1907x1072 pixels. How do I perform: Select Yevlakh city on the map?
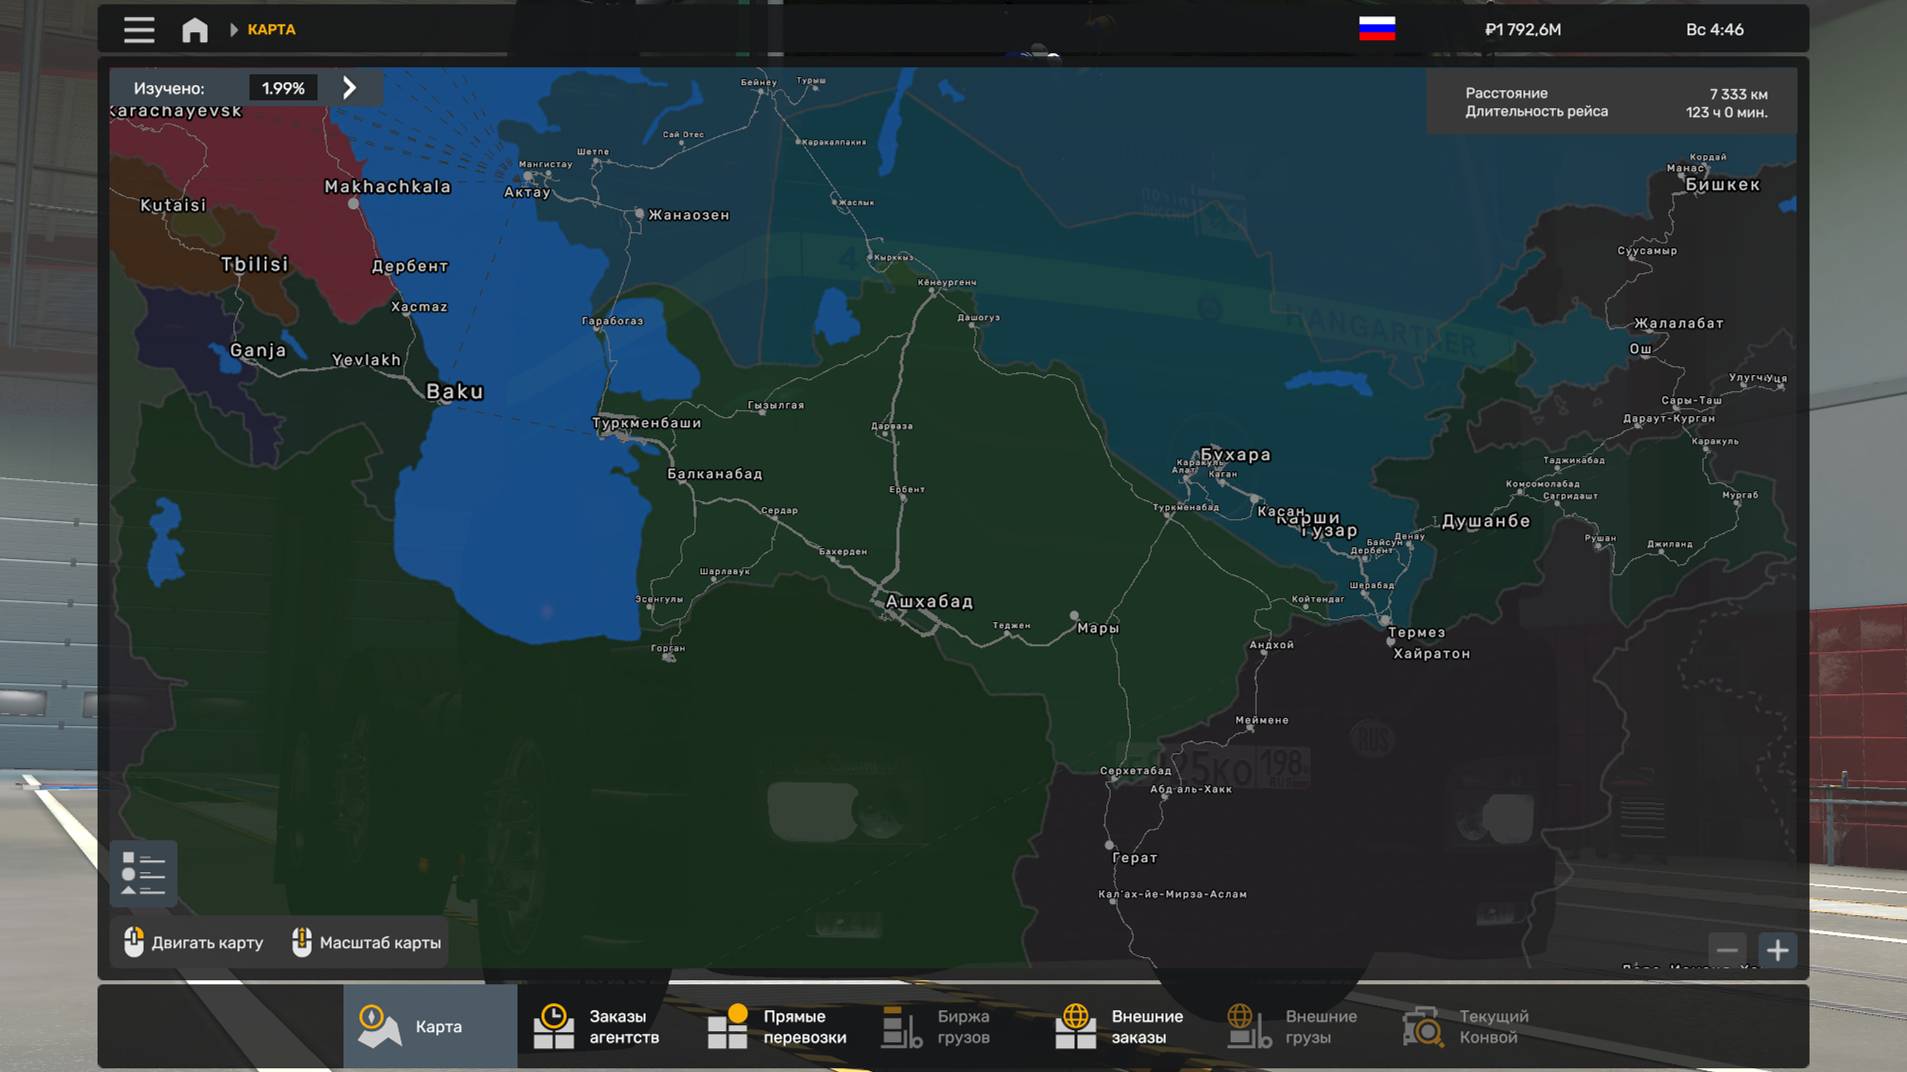click(x=366, y=360)
